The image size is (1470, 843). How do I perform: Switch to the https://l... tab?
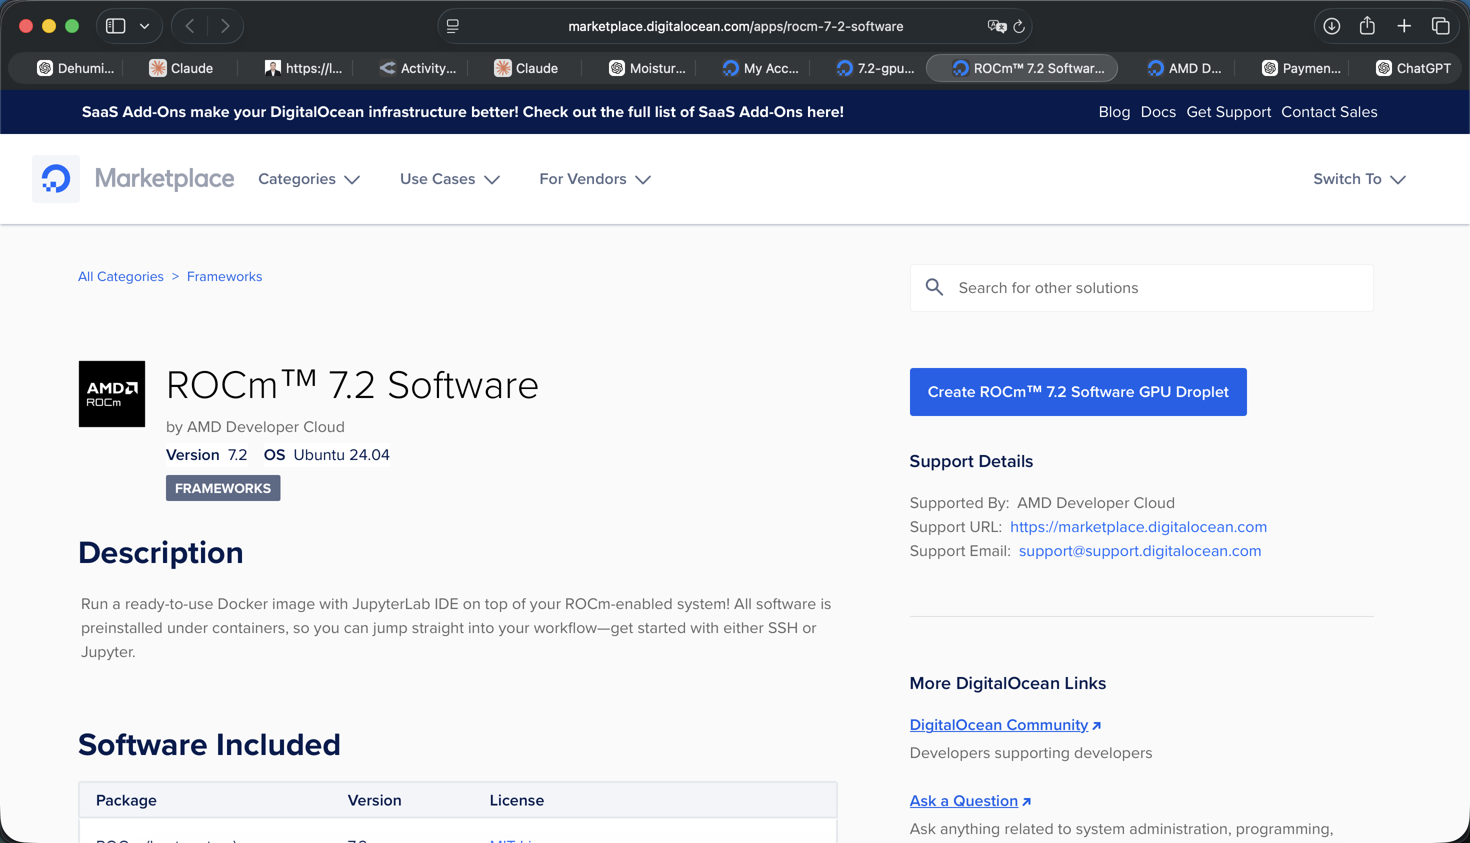click(304, 68)
